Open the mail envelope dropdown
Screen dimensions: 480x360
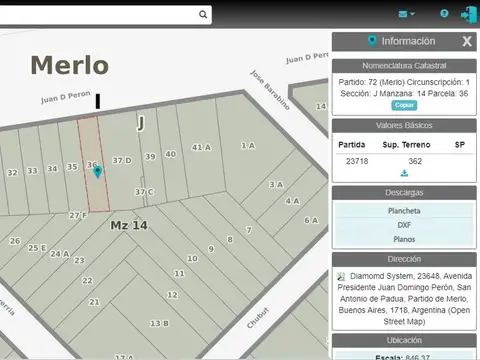click(x=406, y=14)
